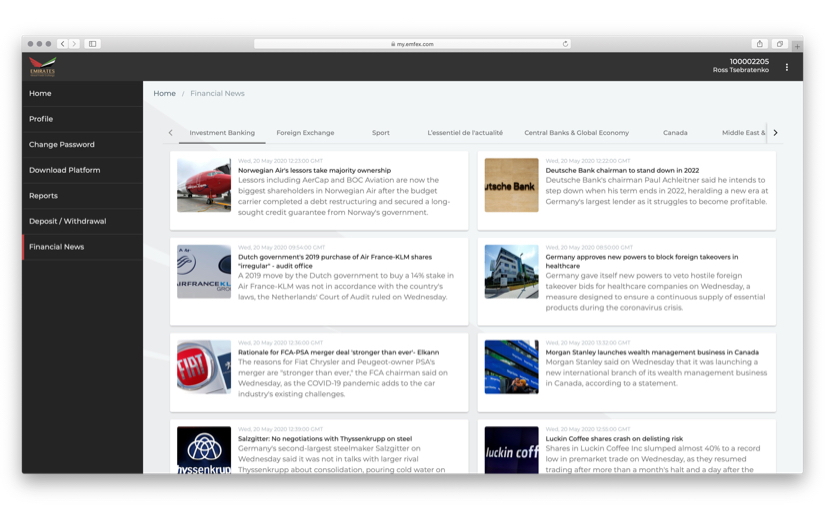Open Profile in the sidebar

click(x=82, y=119)
